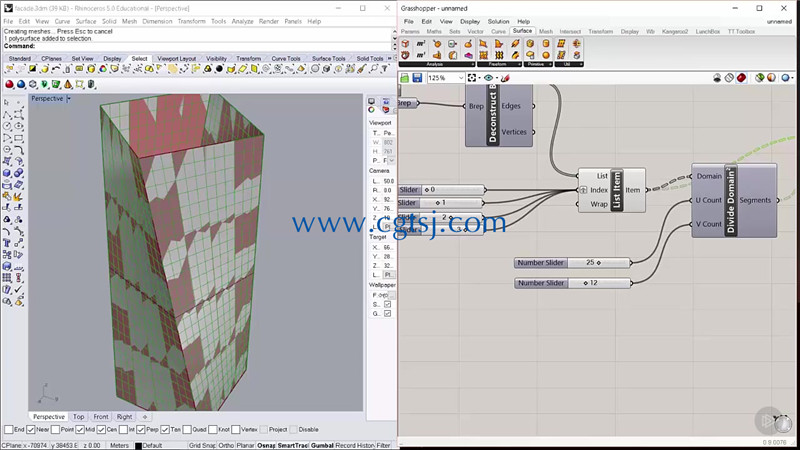
Task: Enable the Point osnap checkbox
Action: (56, 430)
